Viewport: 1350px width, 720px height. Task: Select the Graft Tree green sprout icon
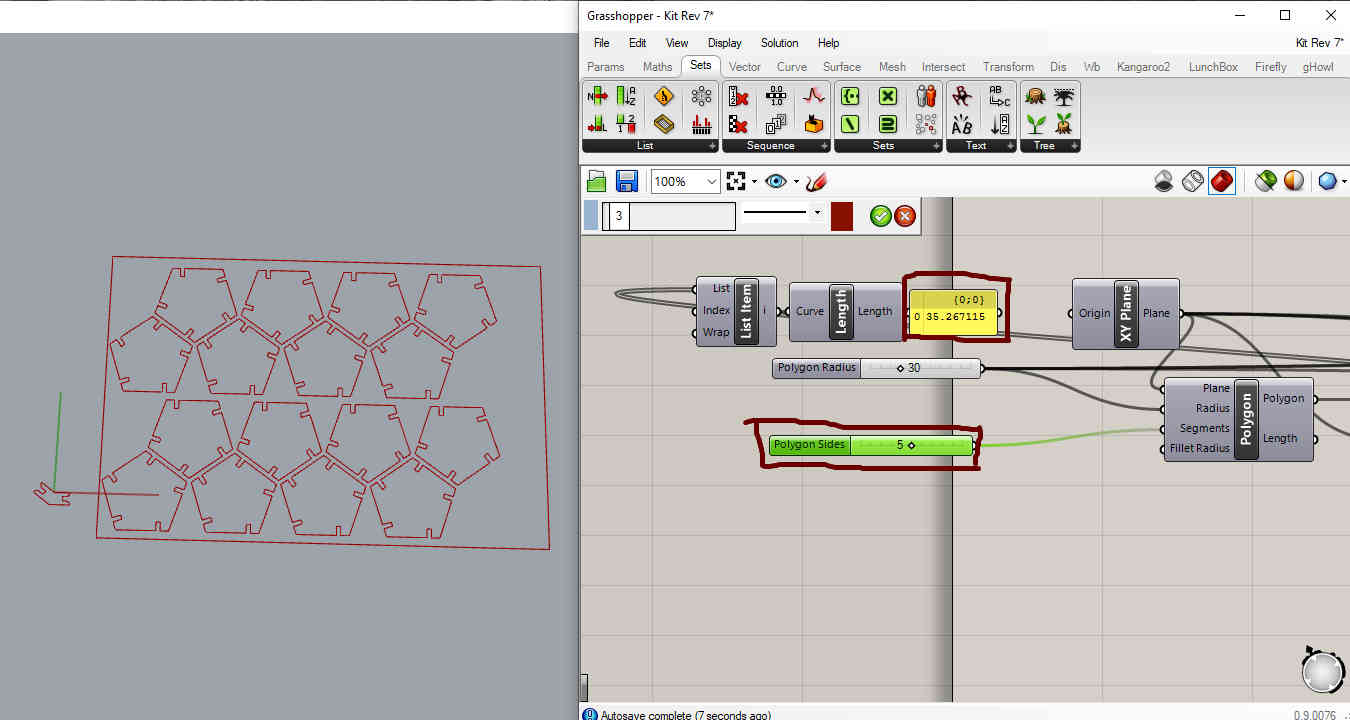[1036, 124]
